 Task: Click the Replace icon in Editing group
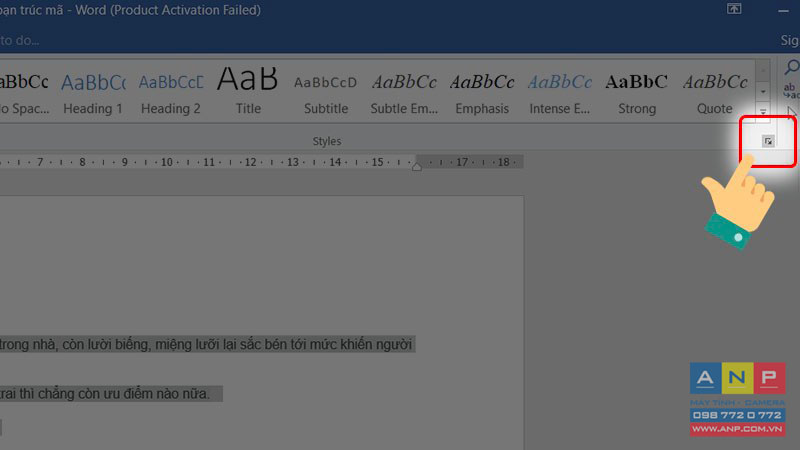click(x=791, y=91)
